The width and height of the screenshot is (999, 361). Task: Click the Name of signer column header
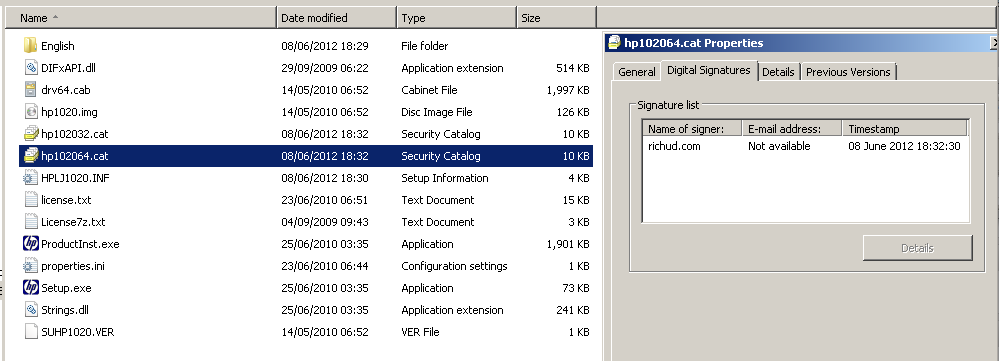pyautogui.click(x=693, y=129)
